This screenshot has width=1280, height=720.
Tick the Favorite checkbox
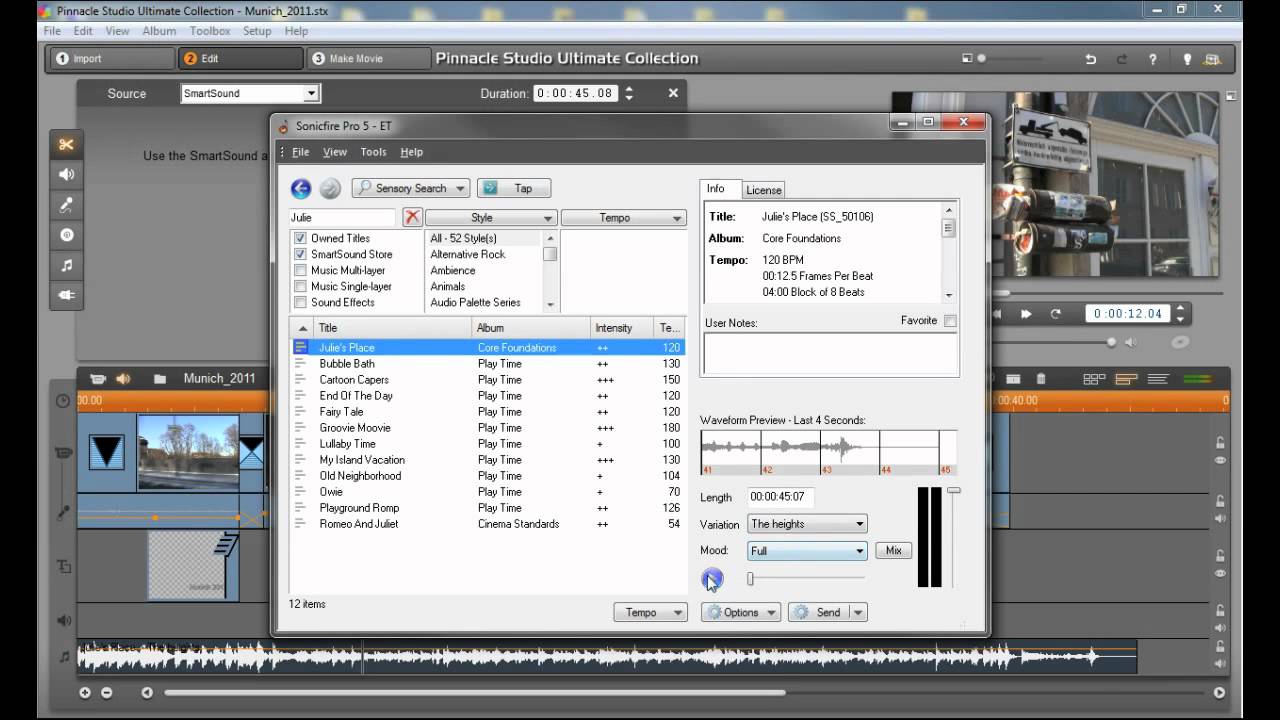tap(950, 321)
